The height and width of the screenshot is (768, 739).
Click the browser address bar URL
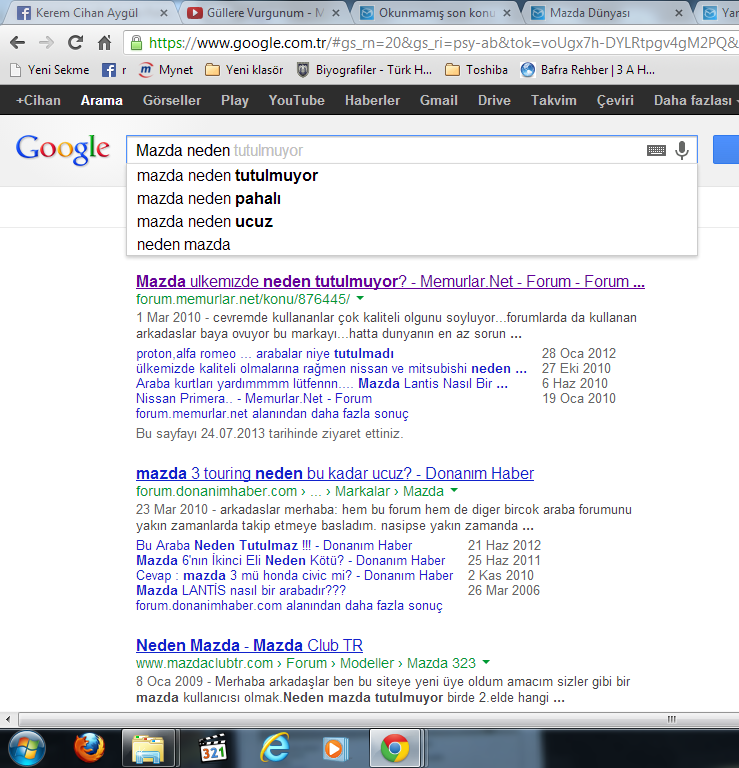tap(441, 43)
